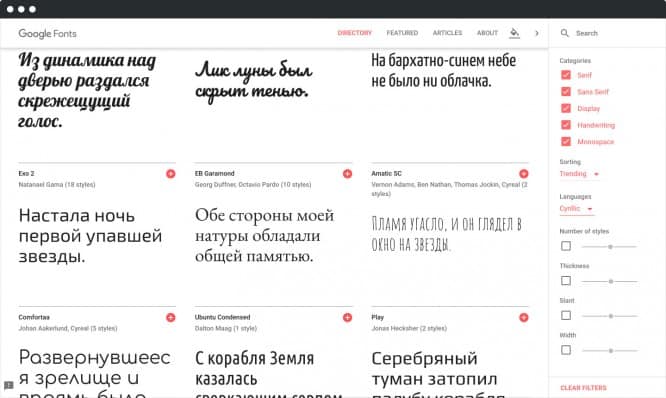The width and height of the screenshot is (666, 398).
Task: Click 'Natanael Gama (18 styles)' text
Action: click(57, 184)
